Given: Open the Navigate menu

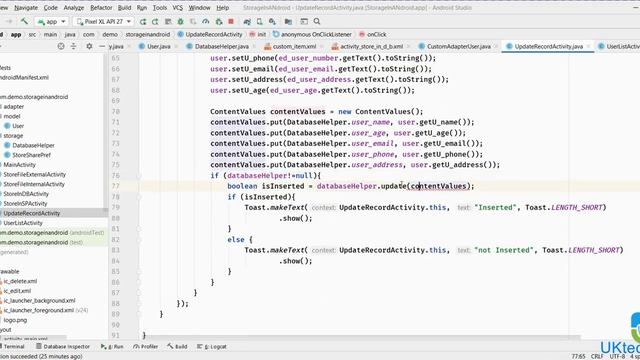Looking at the screenshot, I should click(x=26, y=8).
